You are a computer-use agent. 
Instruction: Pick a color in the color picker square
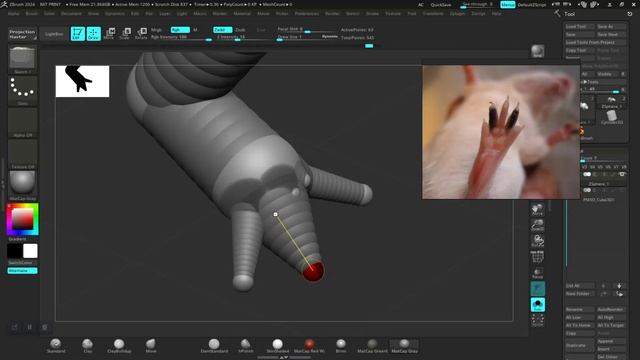[x=22, y=220]
